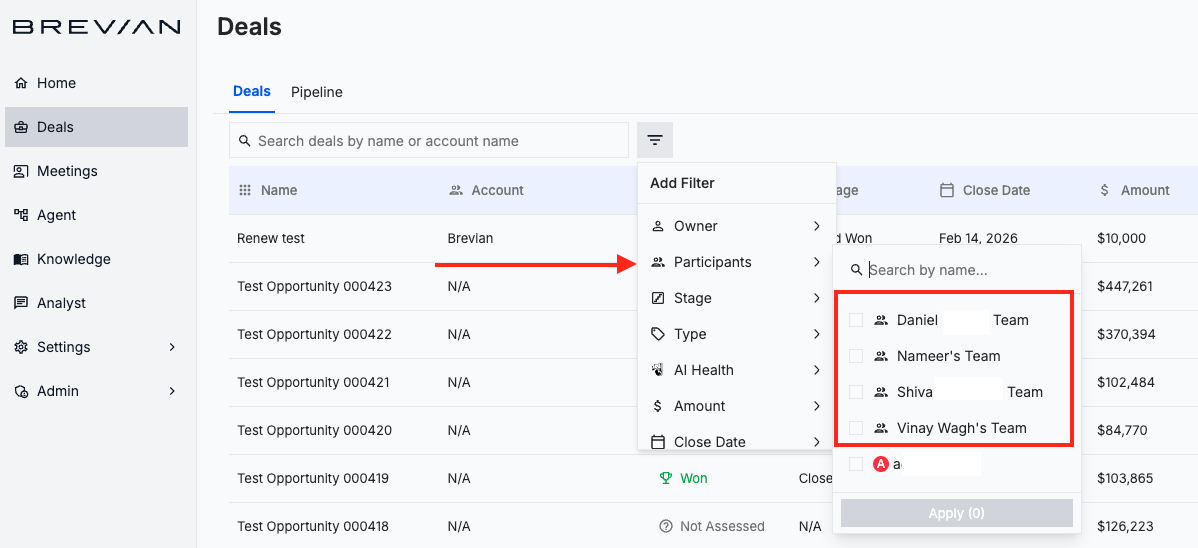The image size is (1198, 548).
Task: Click the Apply (0) button
Action: tap(957, 514)
